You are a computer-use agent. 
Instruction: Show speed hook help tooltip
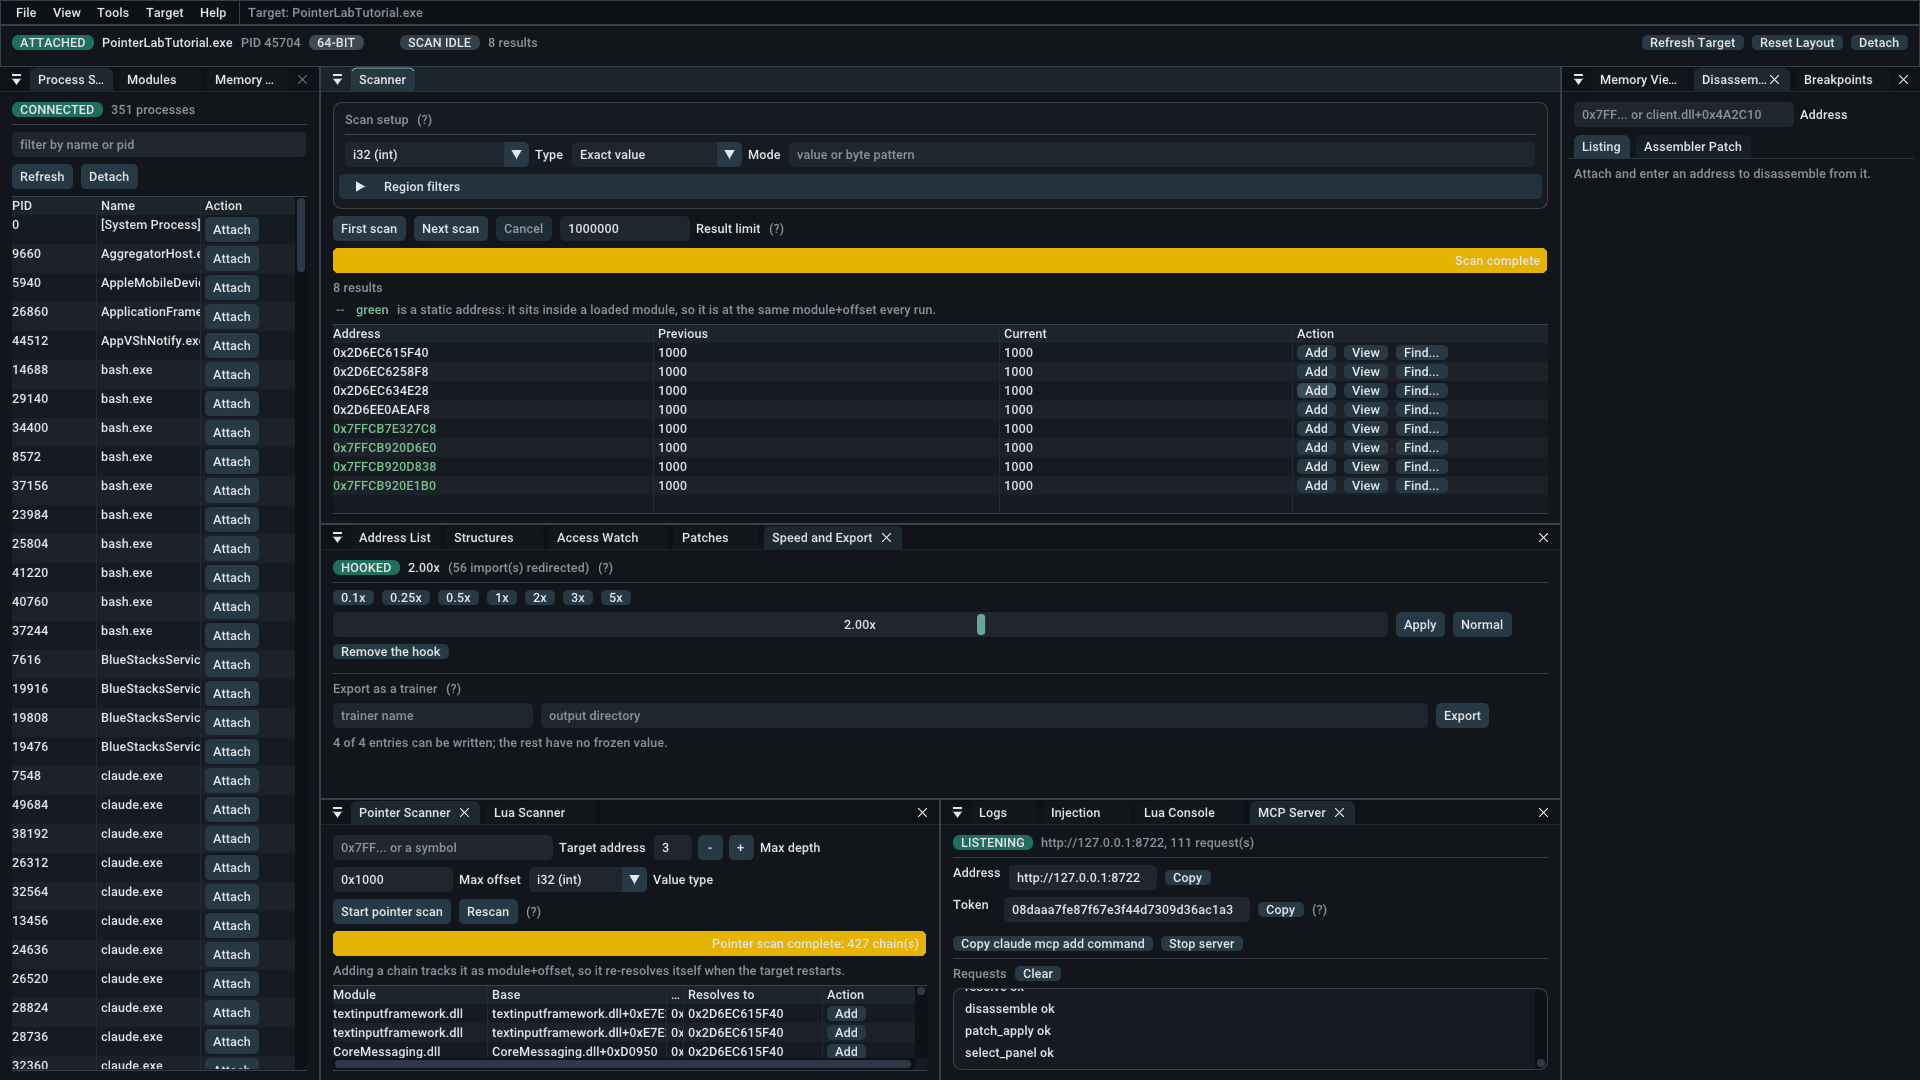pos(605,568)
